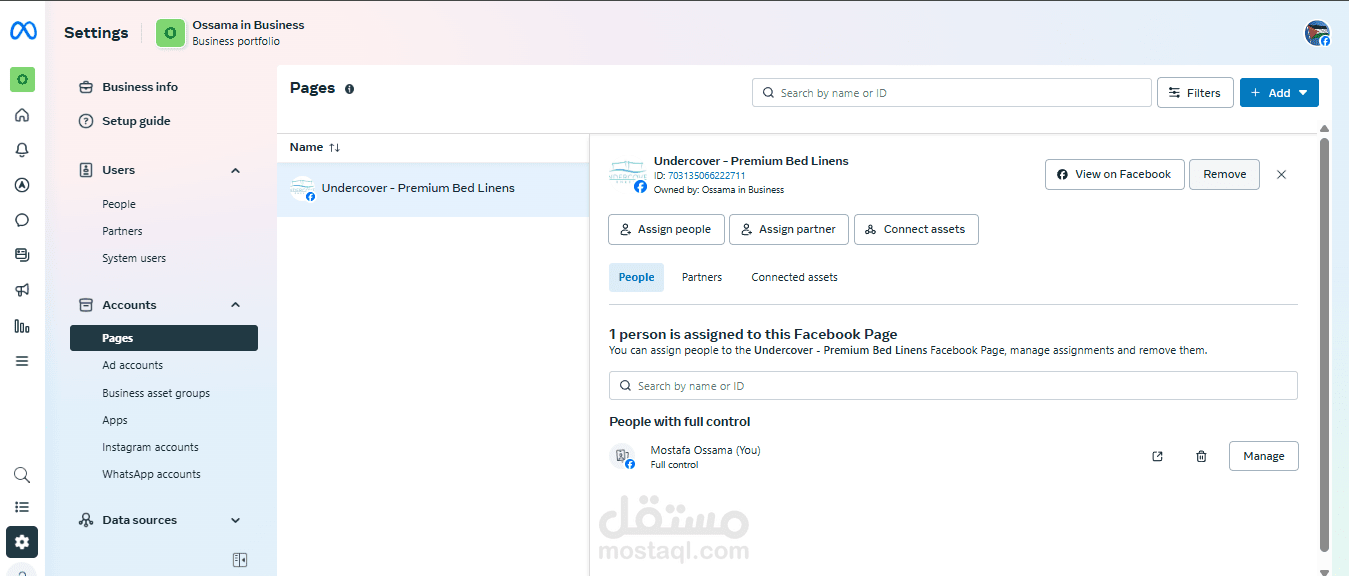The width and height of the screenshot is (1349, 576).
Task: Click open-in-new icon for Mostafa Ossama
Action: 1157,456
